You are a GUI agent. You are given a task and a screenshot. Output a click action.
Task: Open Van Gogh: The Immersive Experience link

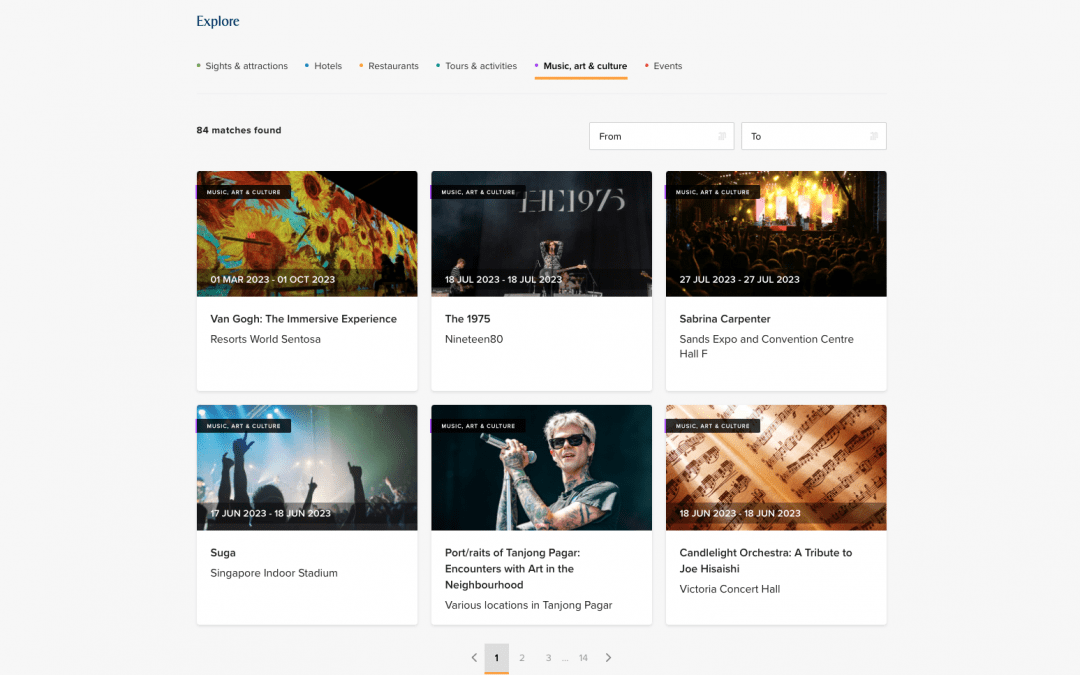tap(303, 319)
